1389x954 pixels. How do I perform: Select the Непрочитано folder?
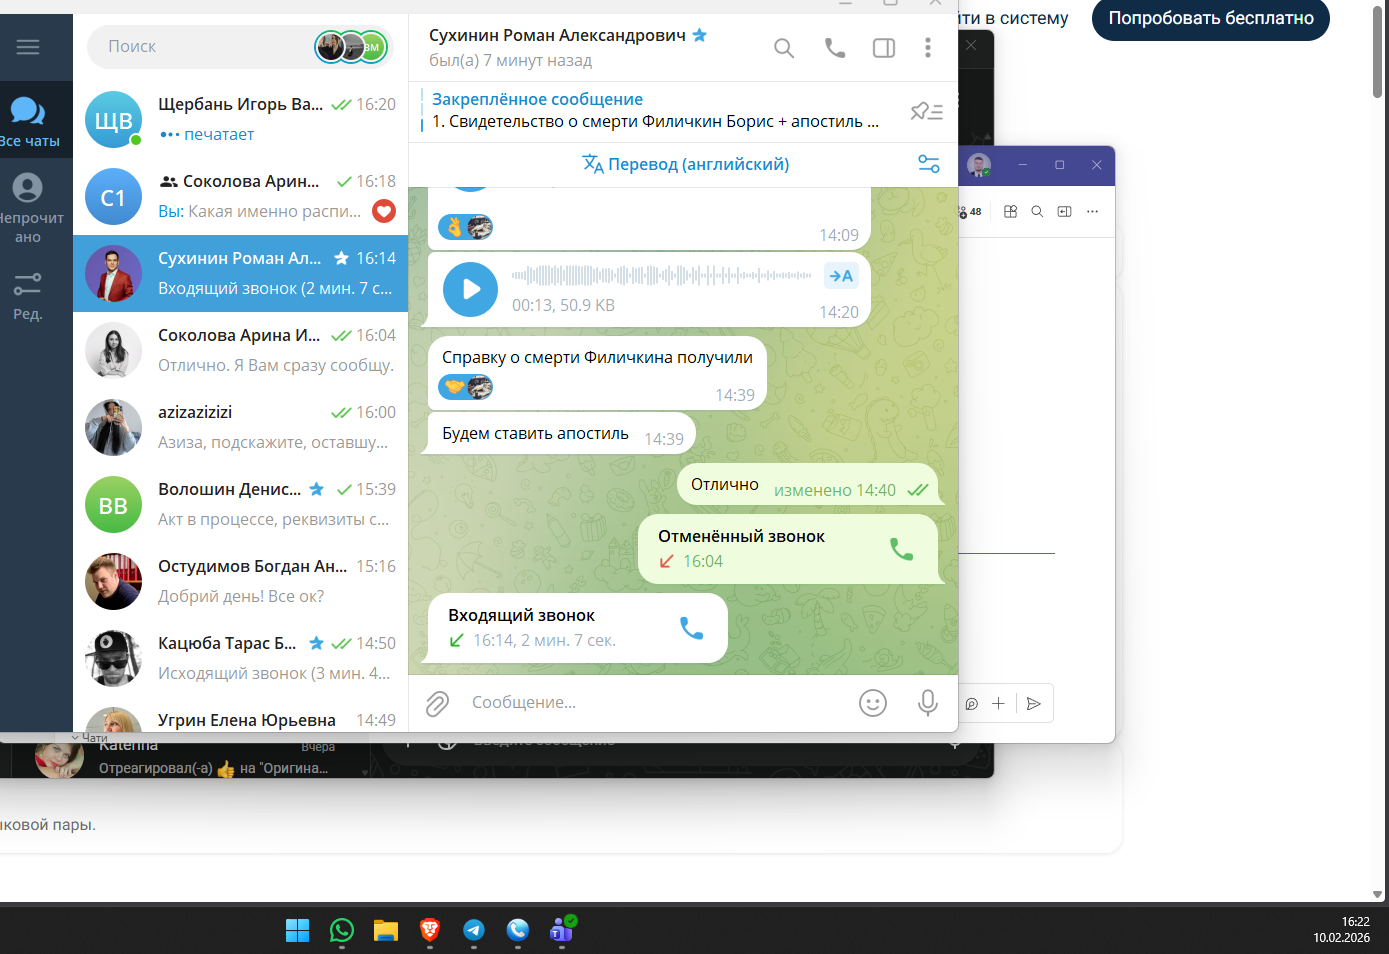(x=28, y=208)
